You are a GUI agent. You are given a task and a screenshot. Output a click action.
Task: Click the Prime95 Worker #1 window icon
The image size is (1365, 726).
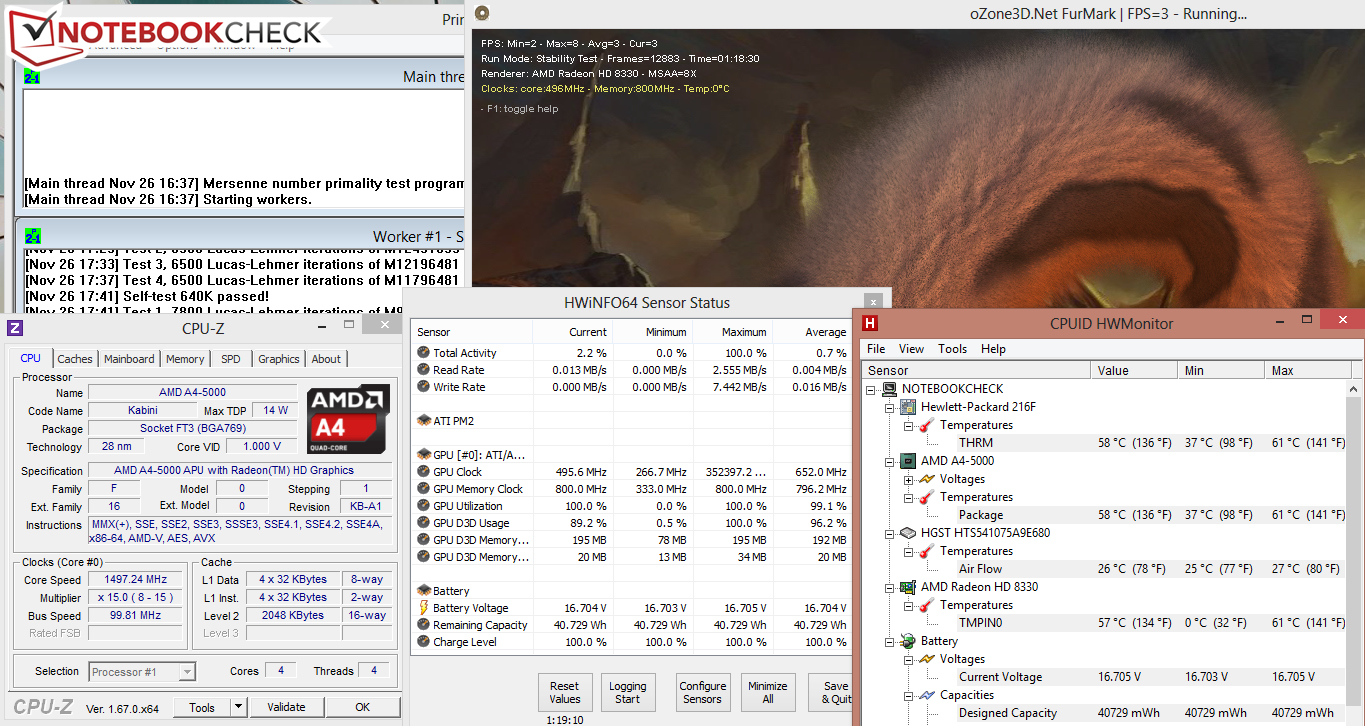(x=32, y=236)
